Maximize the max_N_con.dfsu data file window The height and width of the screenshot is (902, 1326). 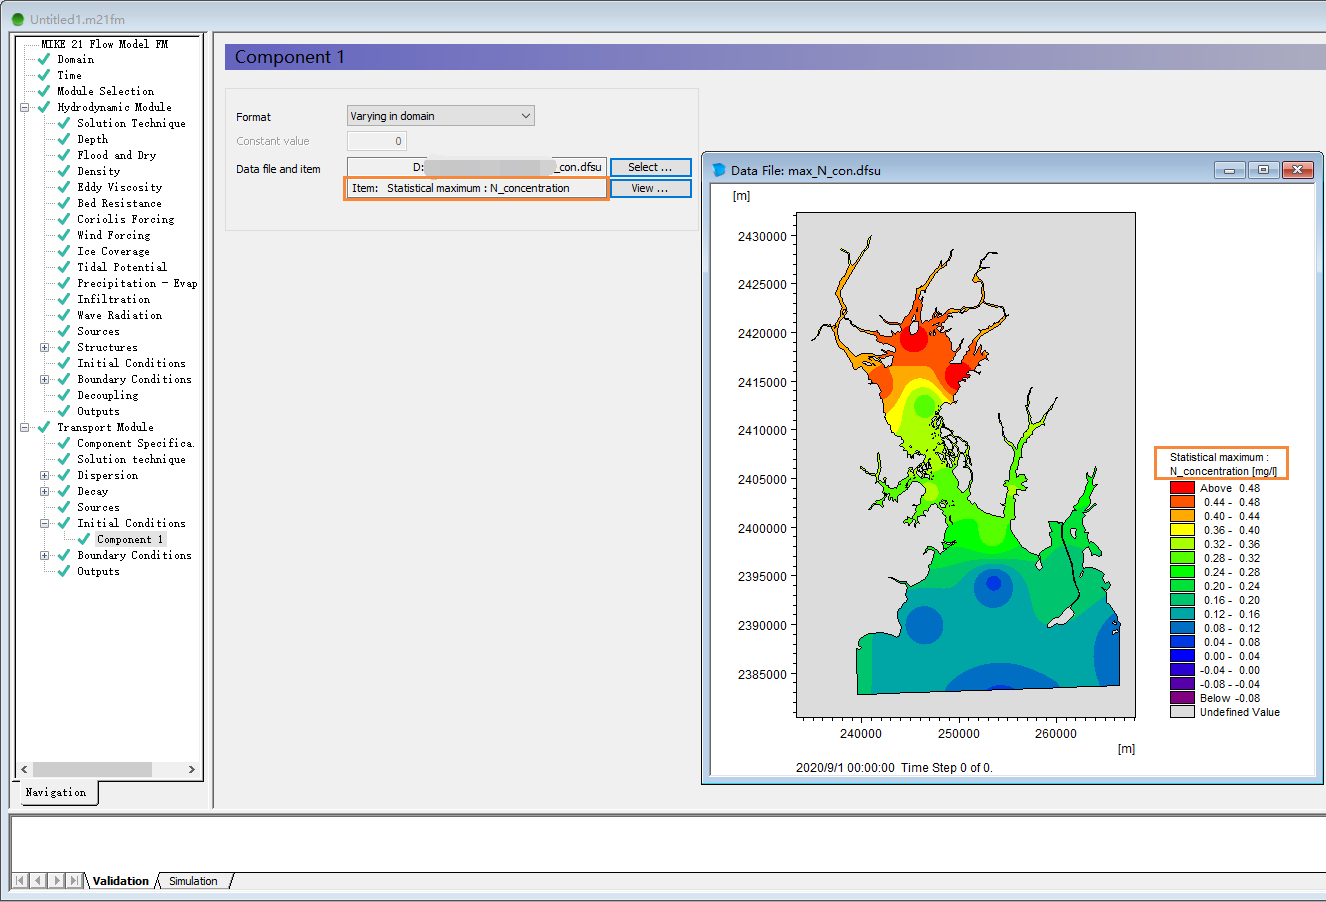(1263, 170)
